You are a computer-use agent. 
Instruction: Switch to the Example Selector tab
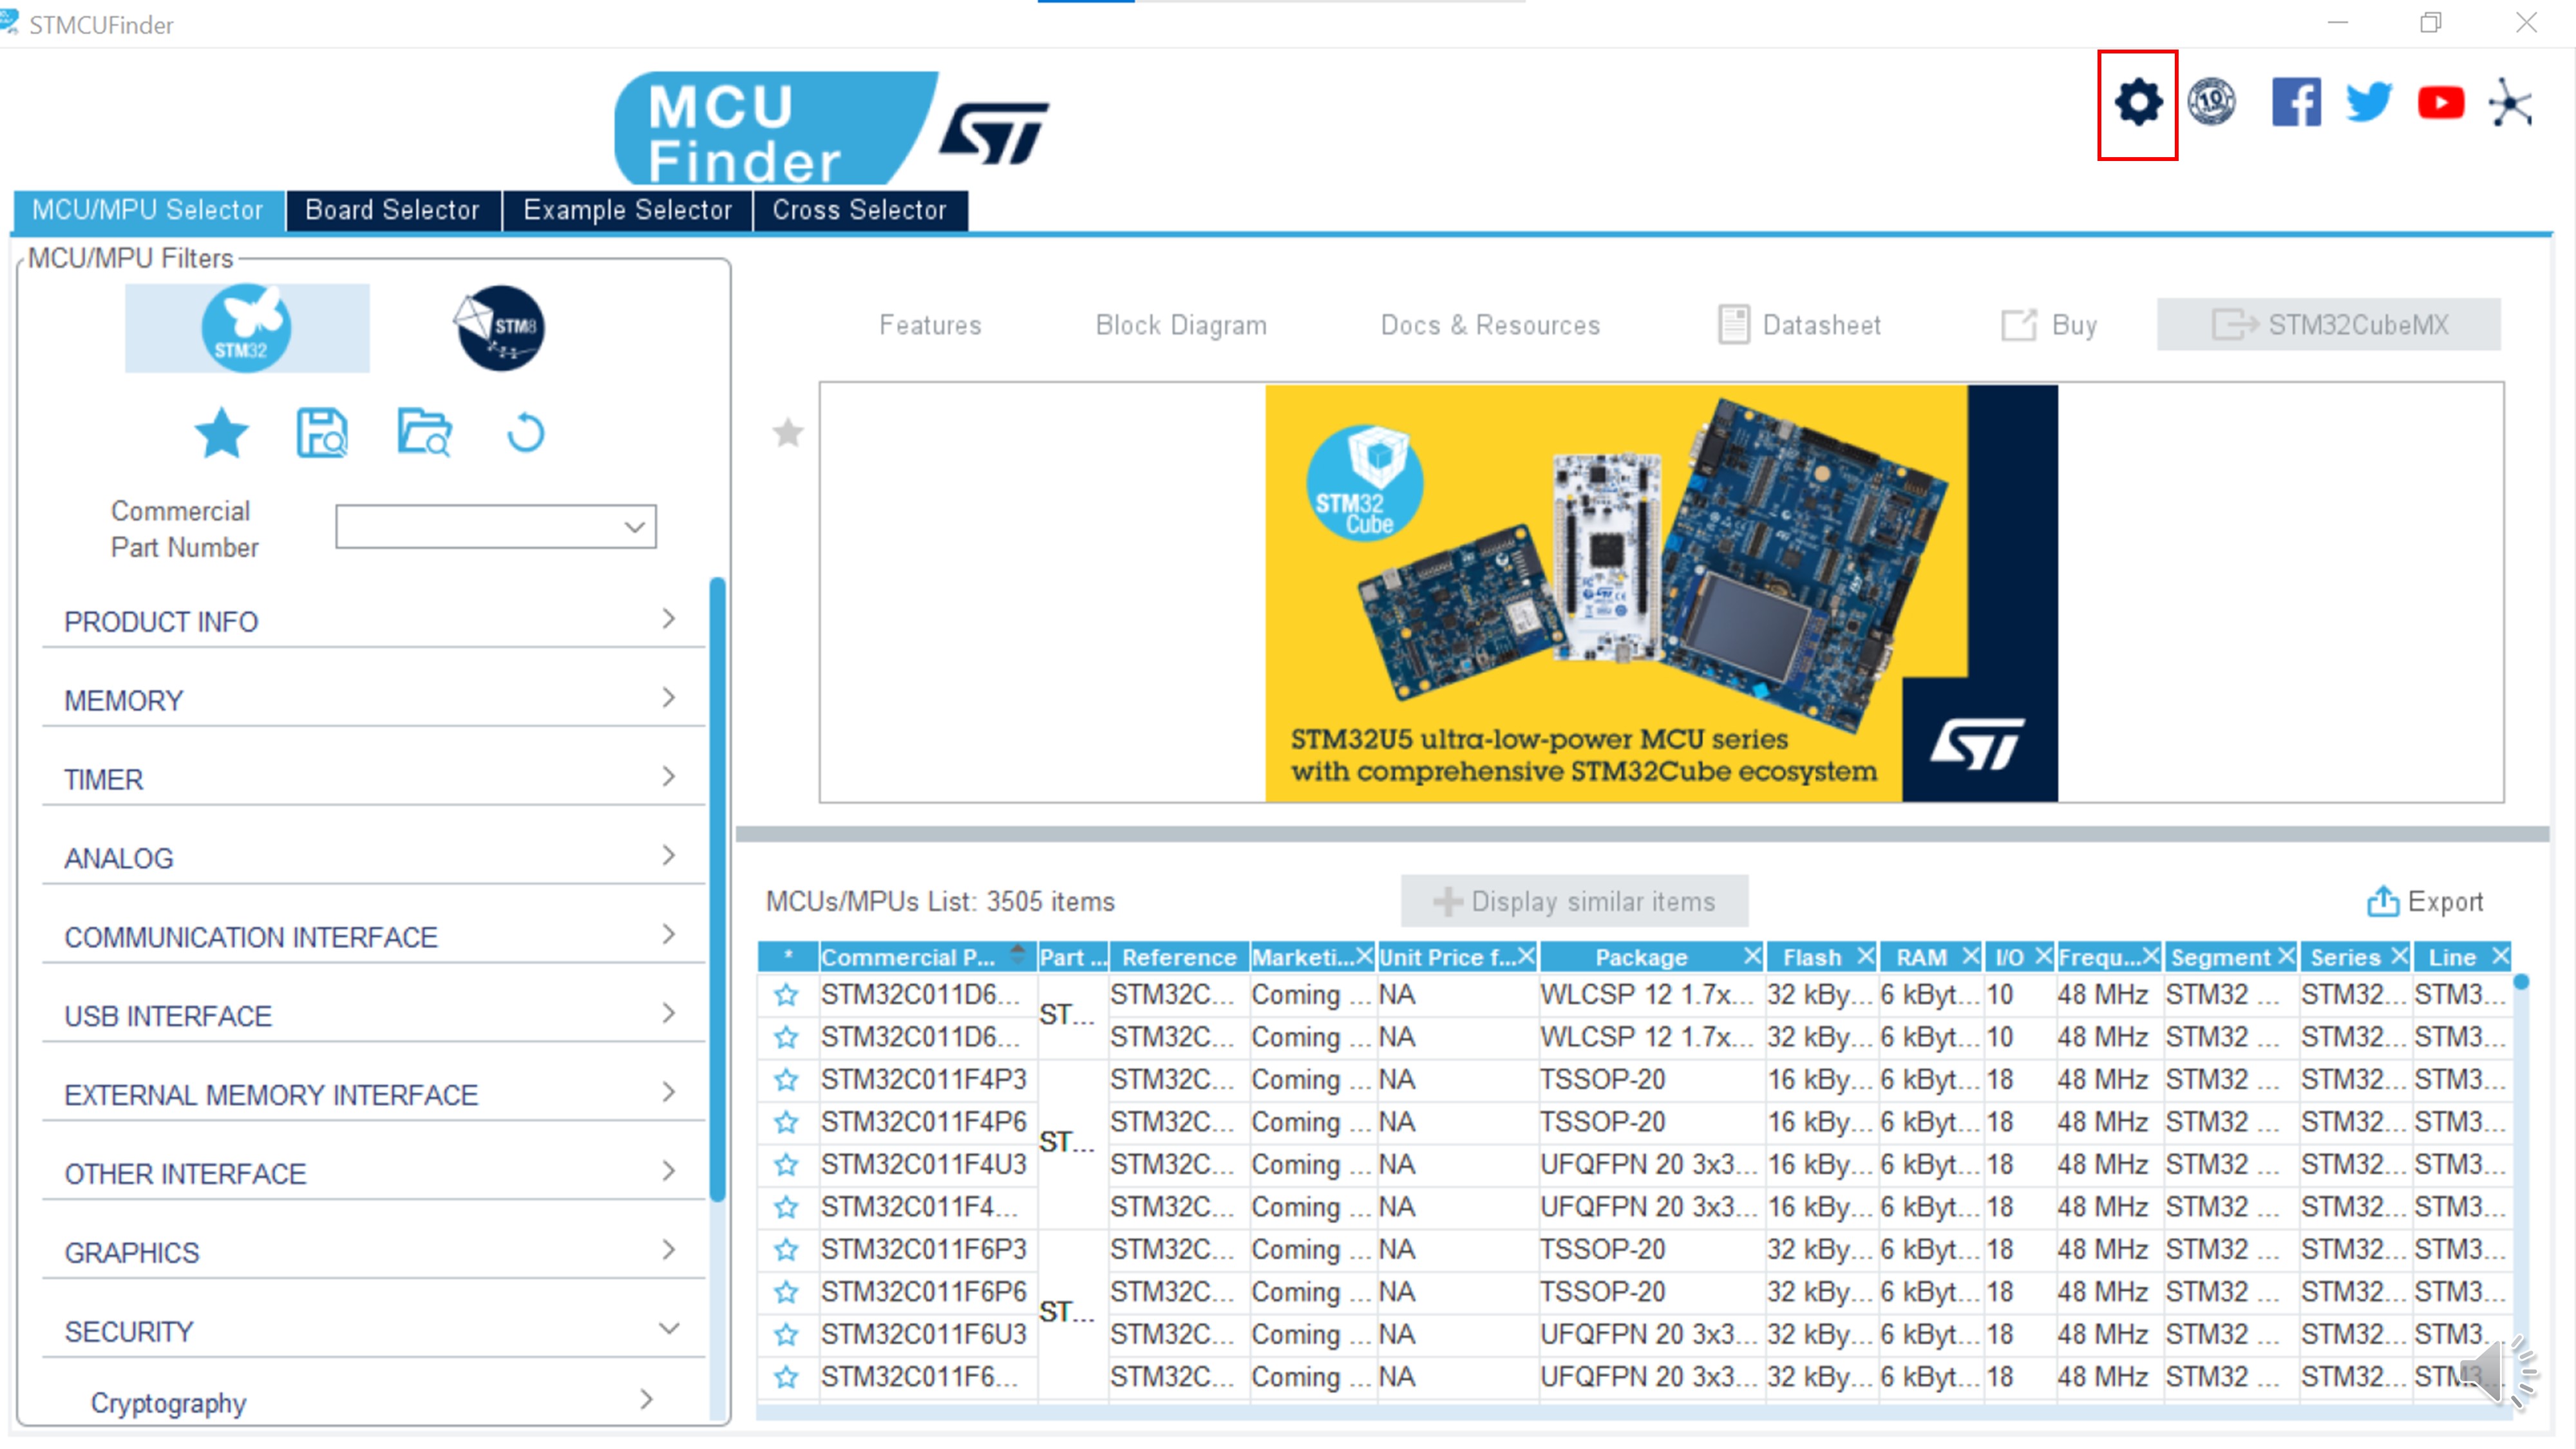click(627, 210)
